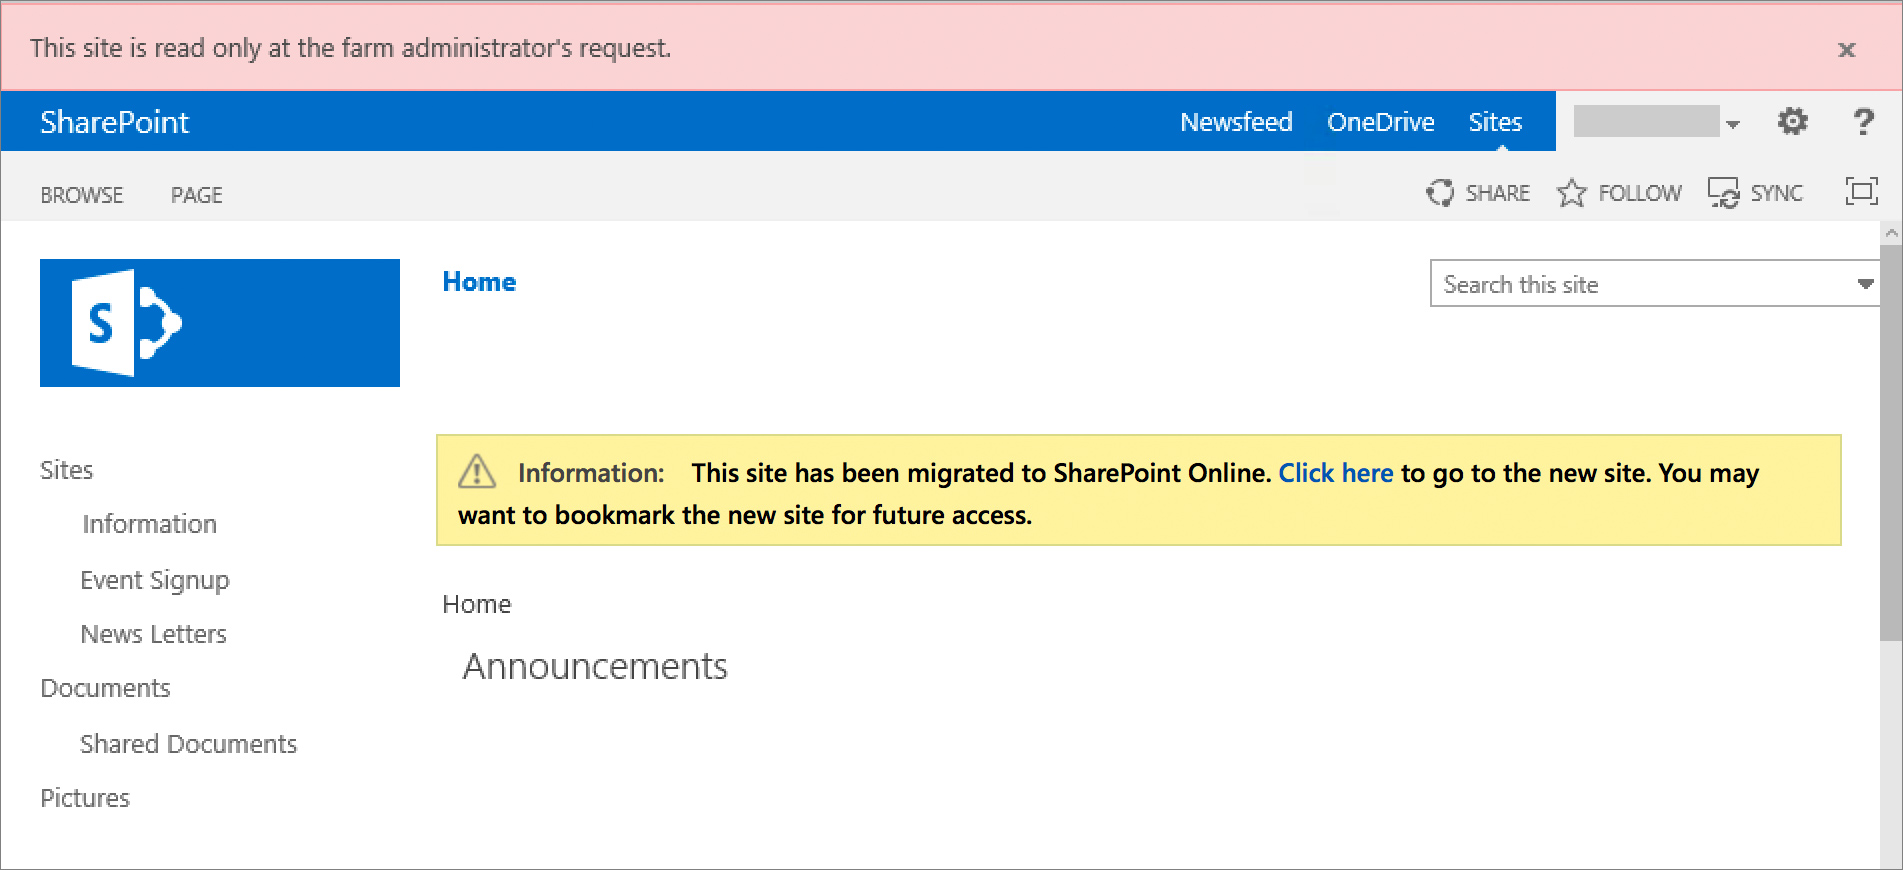Type in the 'Search this site' box

coord(1640,285)
